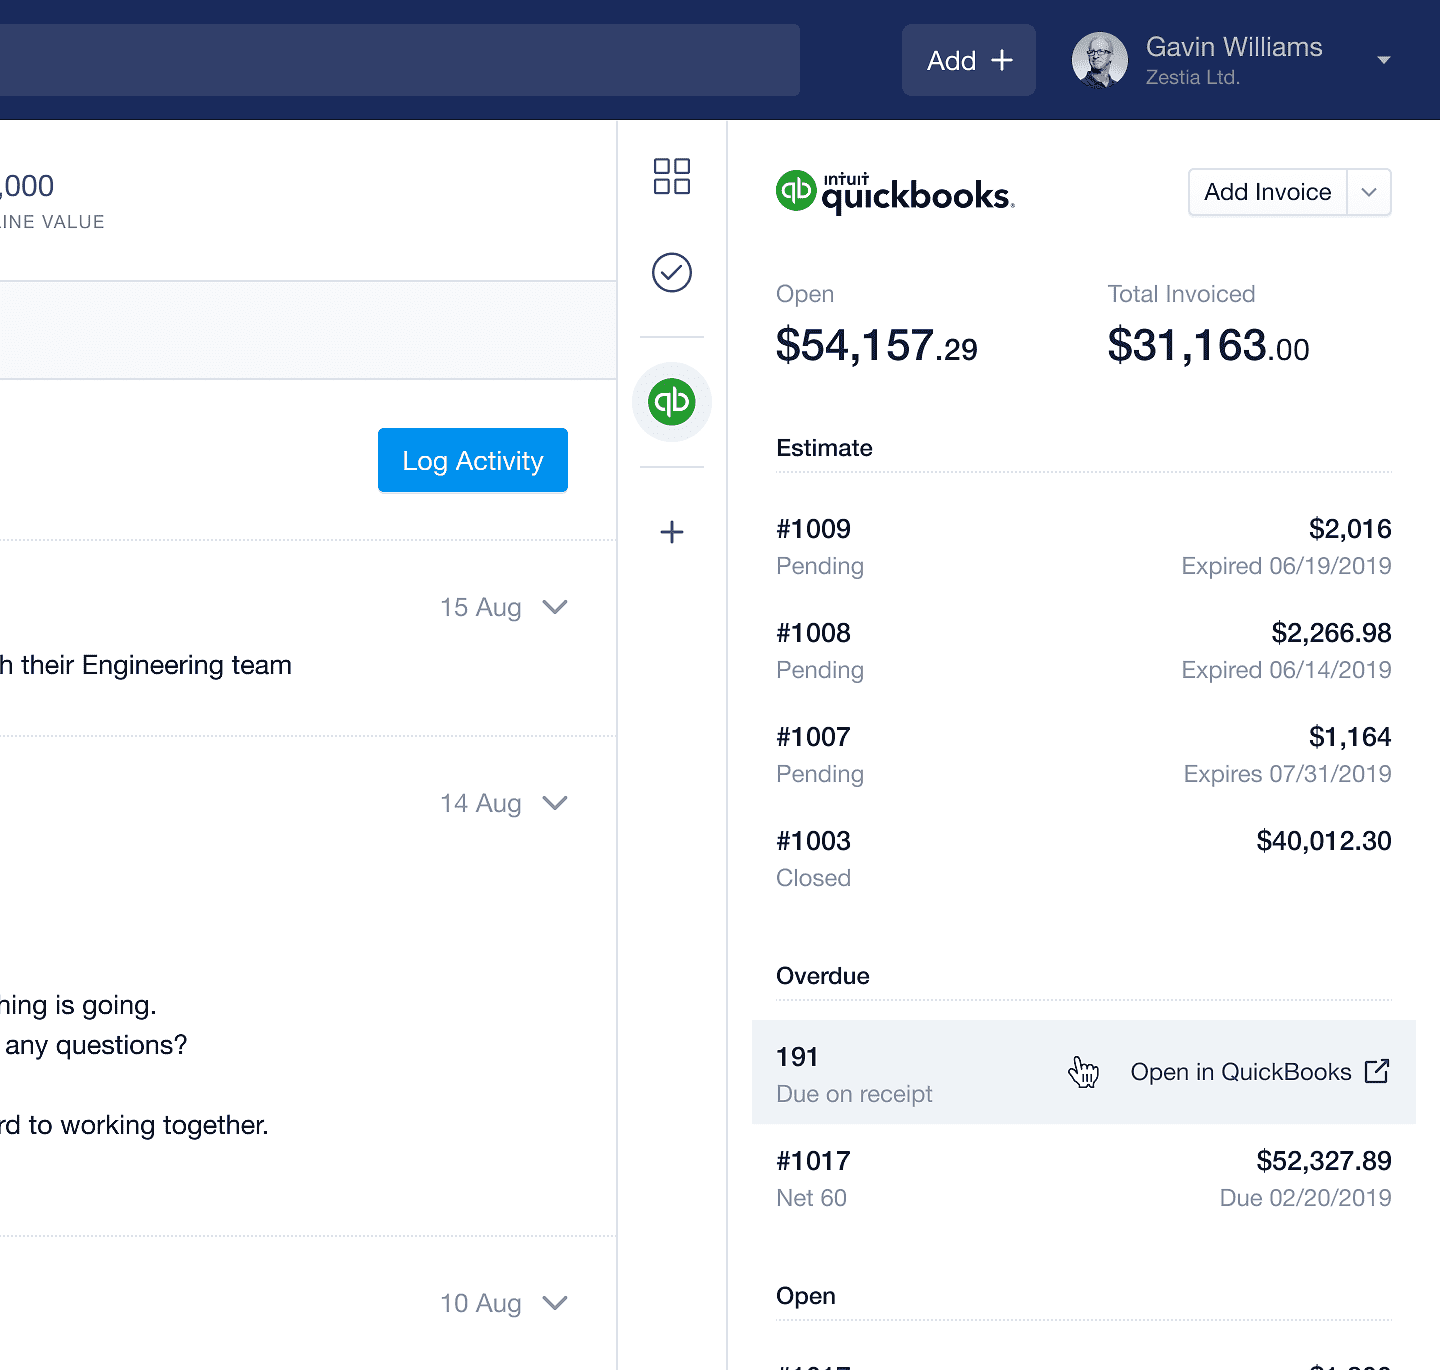Click Total Invoiced $31,163.00 value
This screenshot has width=1440, height=1370.
[x=1208, y=346]
